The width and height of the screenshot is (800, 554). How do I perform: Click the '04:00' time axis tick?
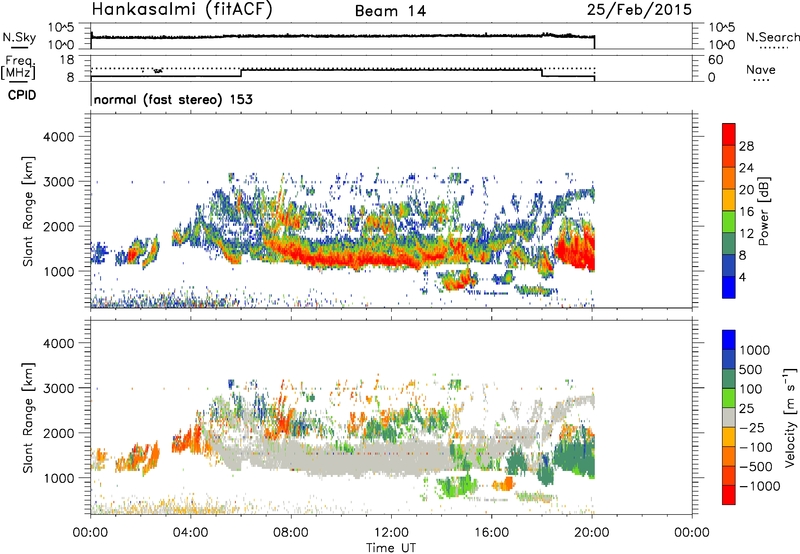coord(190,533)
